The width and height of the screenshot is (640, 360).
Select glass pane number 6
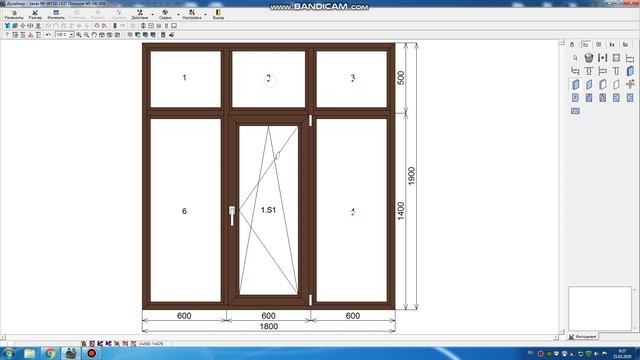tap(185, 211)
